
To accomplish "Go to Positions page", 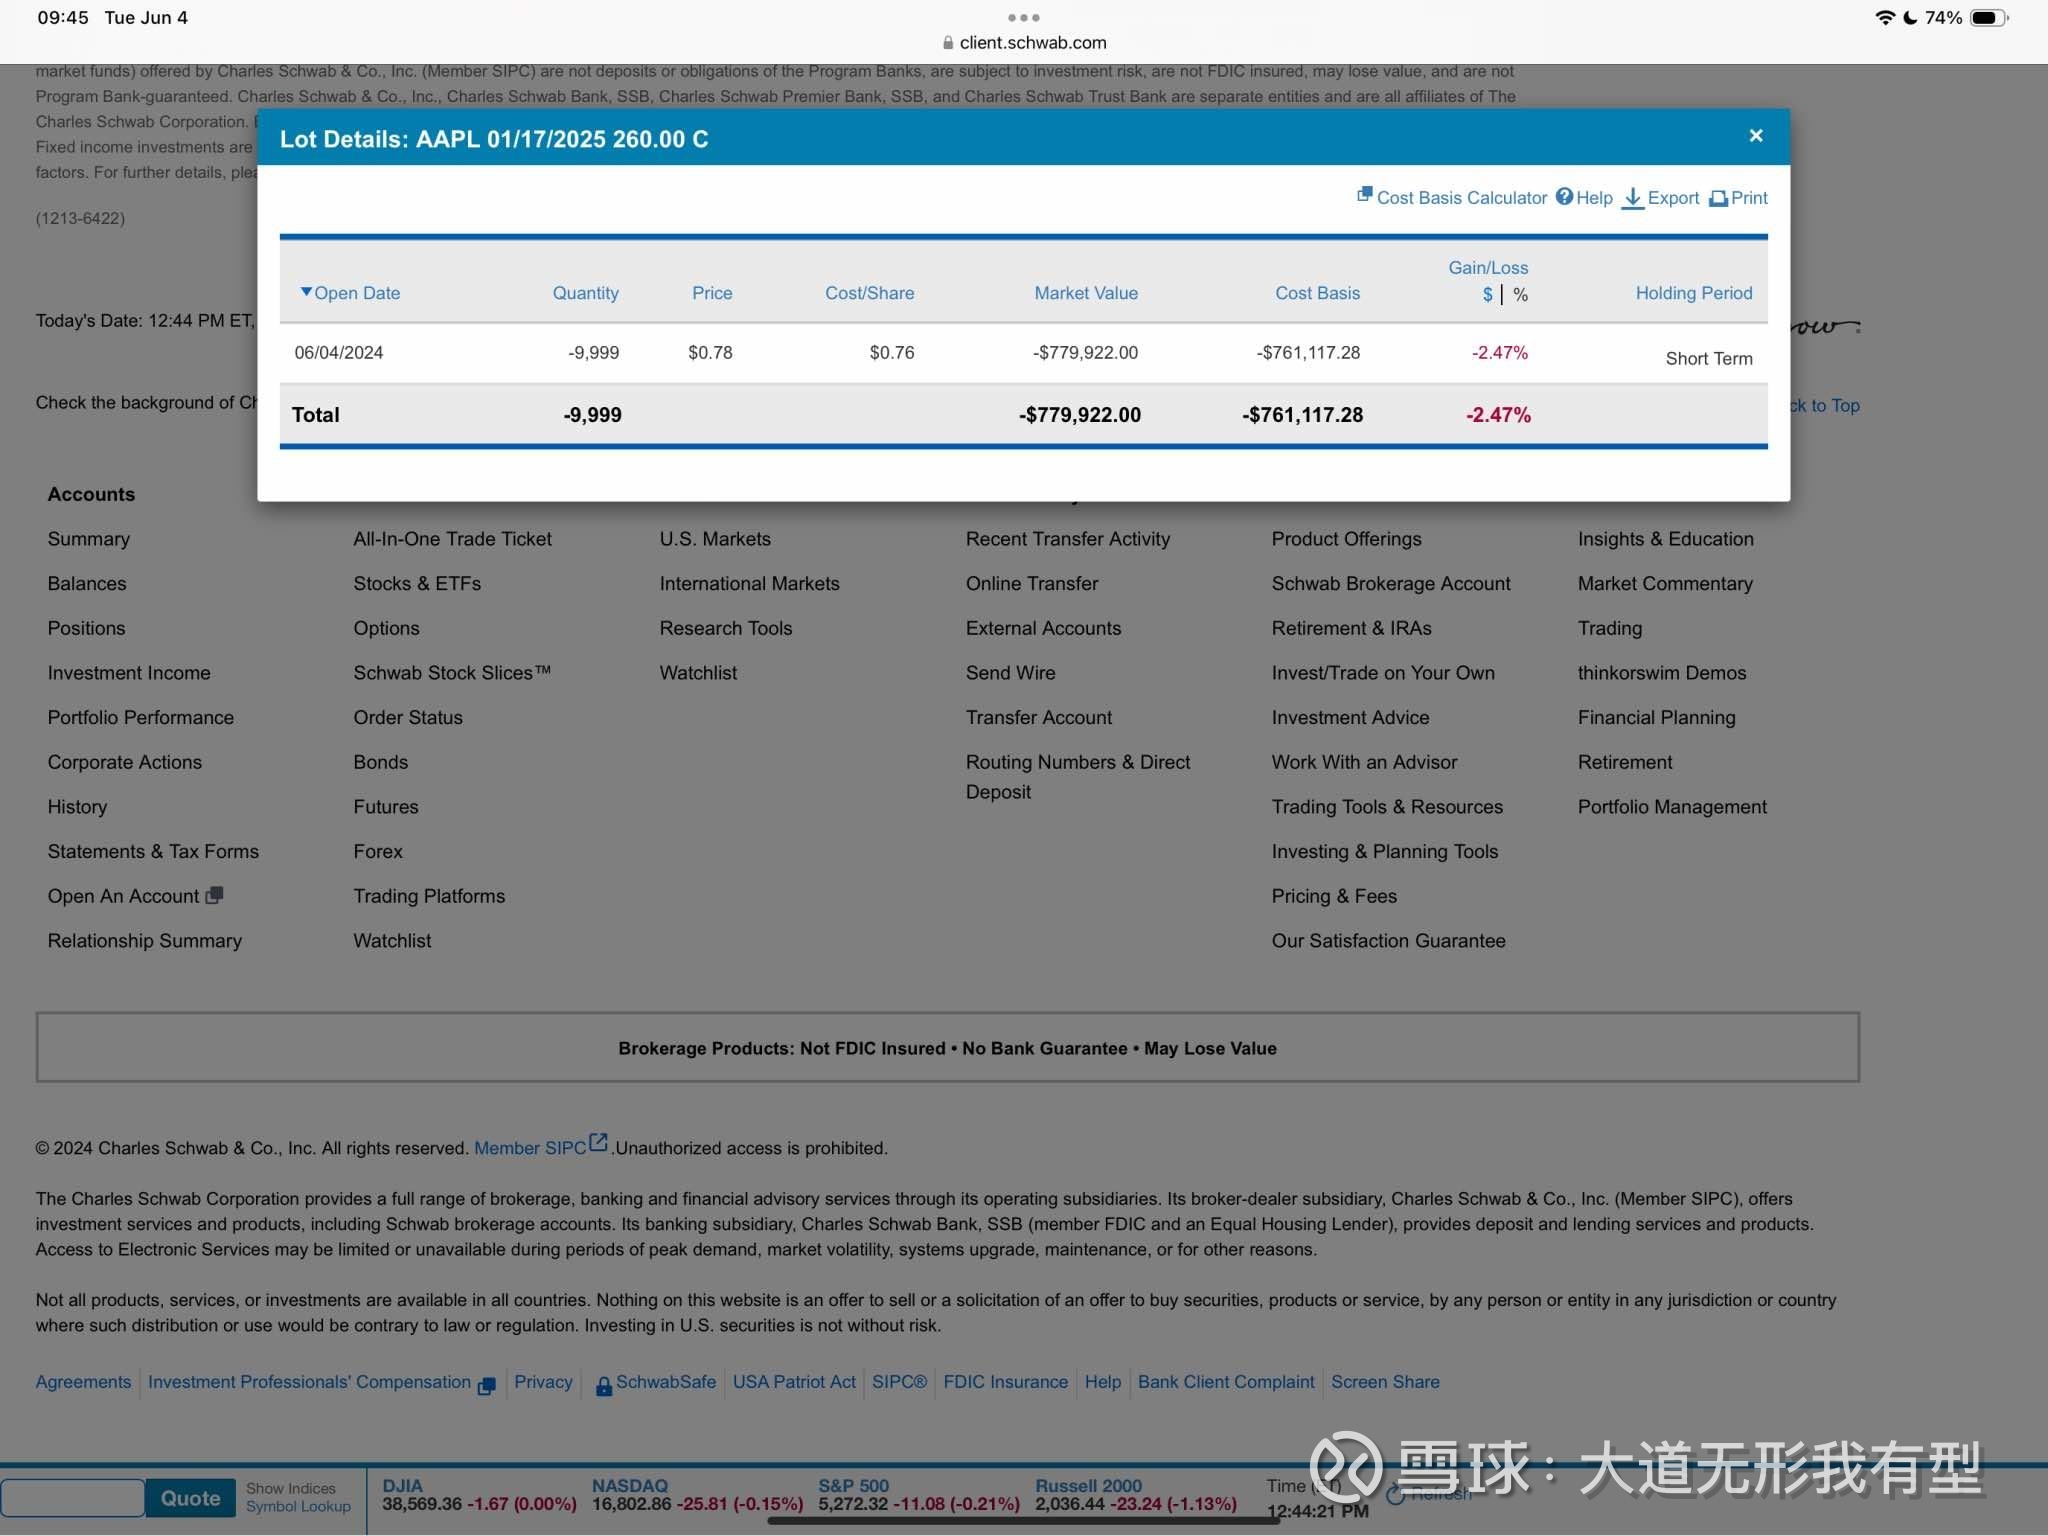I will coord(86,628).
